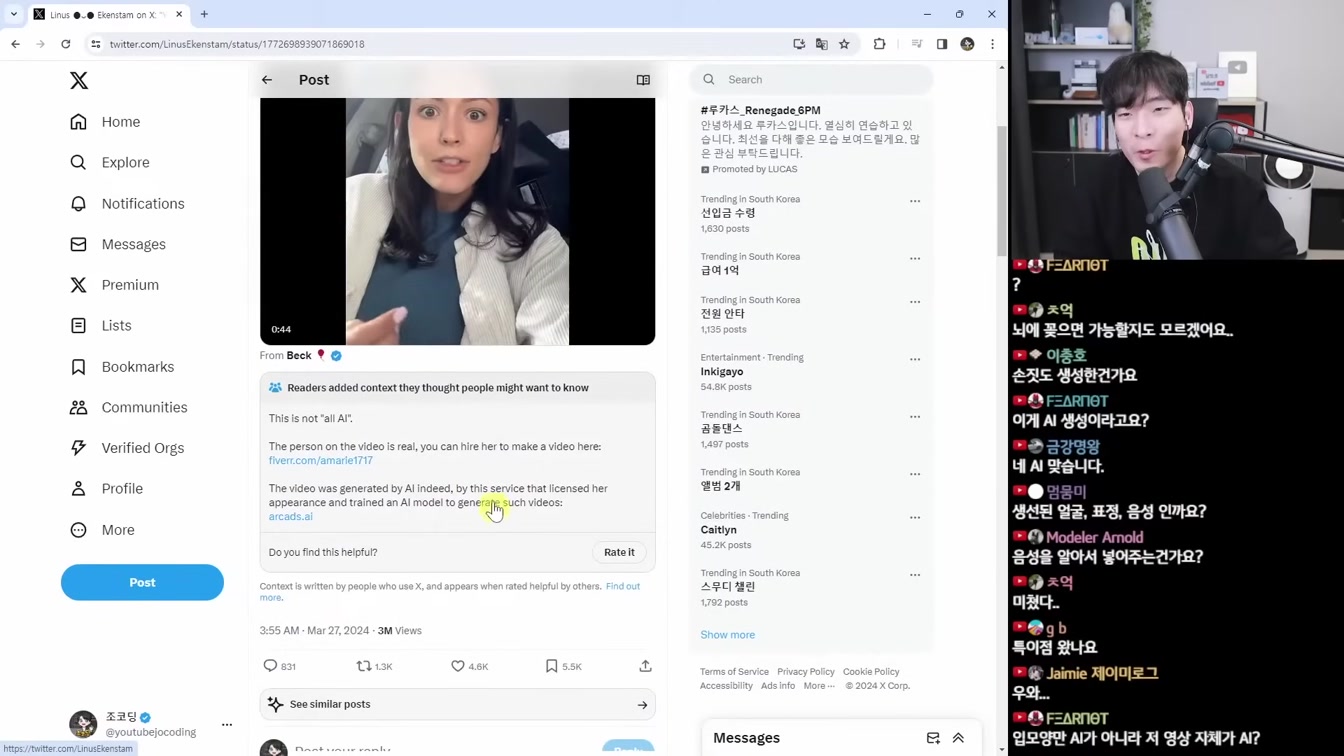Screen dimensions: 1344x756
Task: Reload the page
Action: (x=66, y=44)
